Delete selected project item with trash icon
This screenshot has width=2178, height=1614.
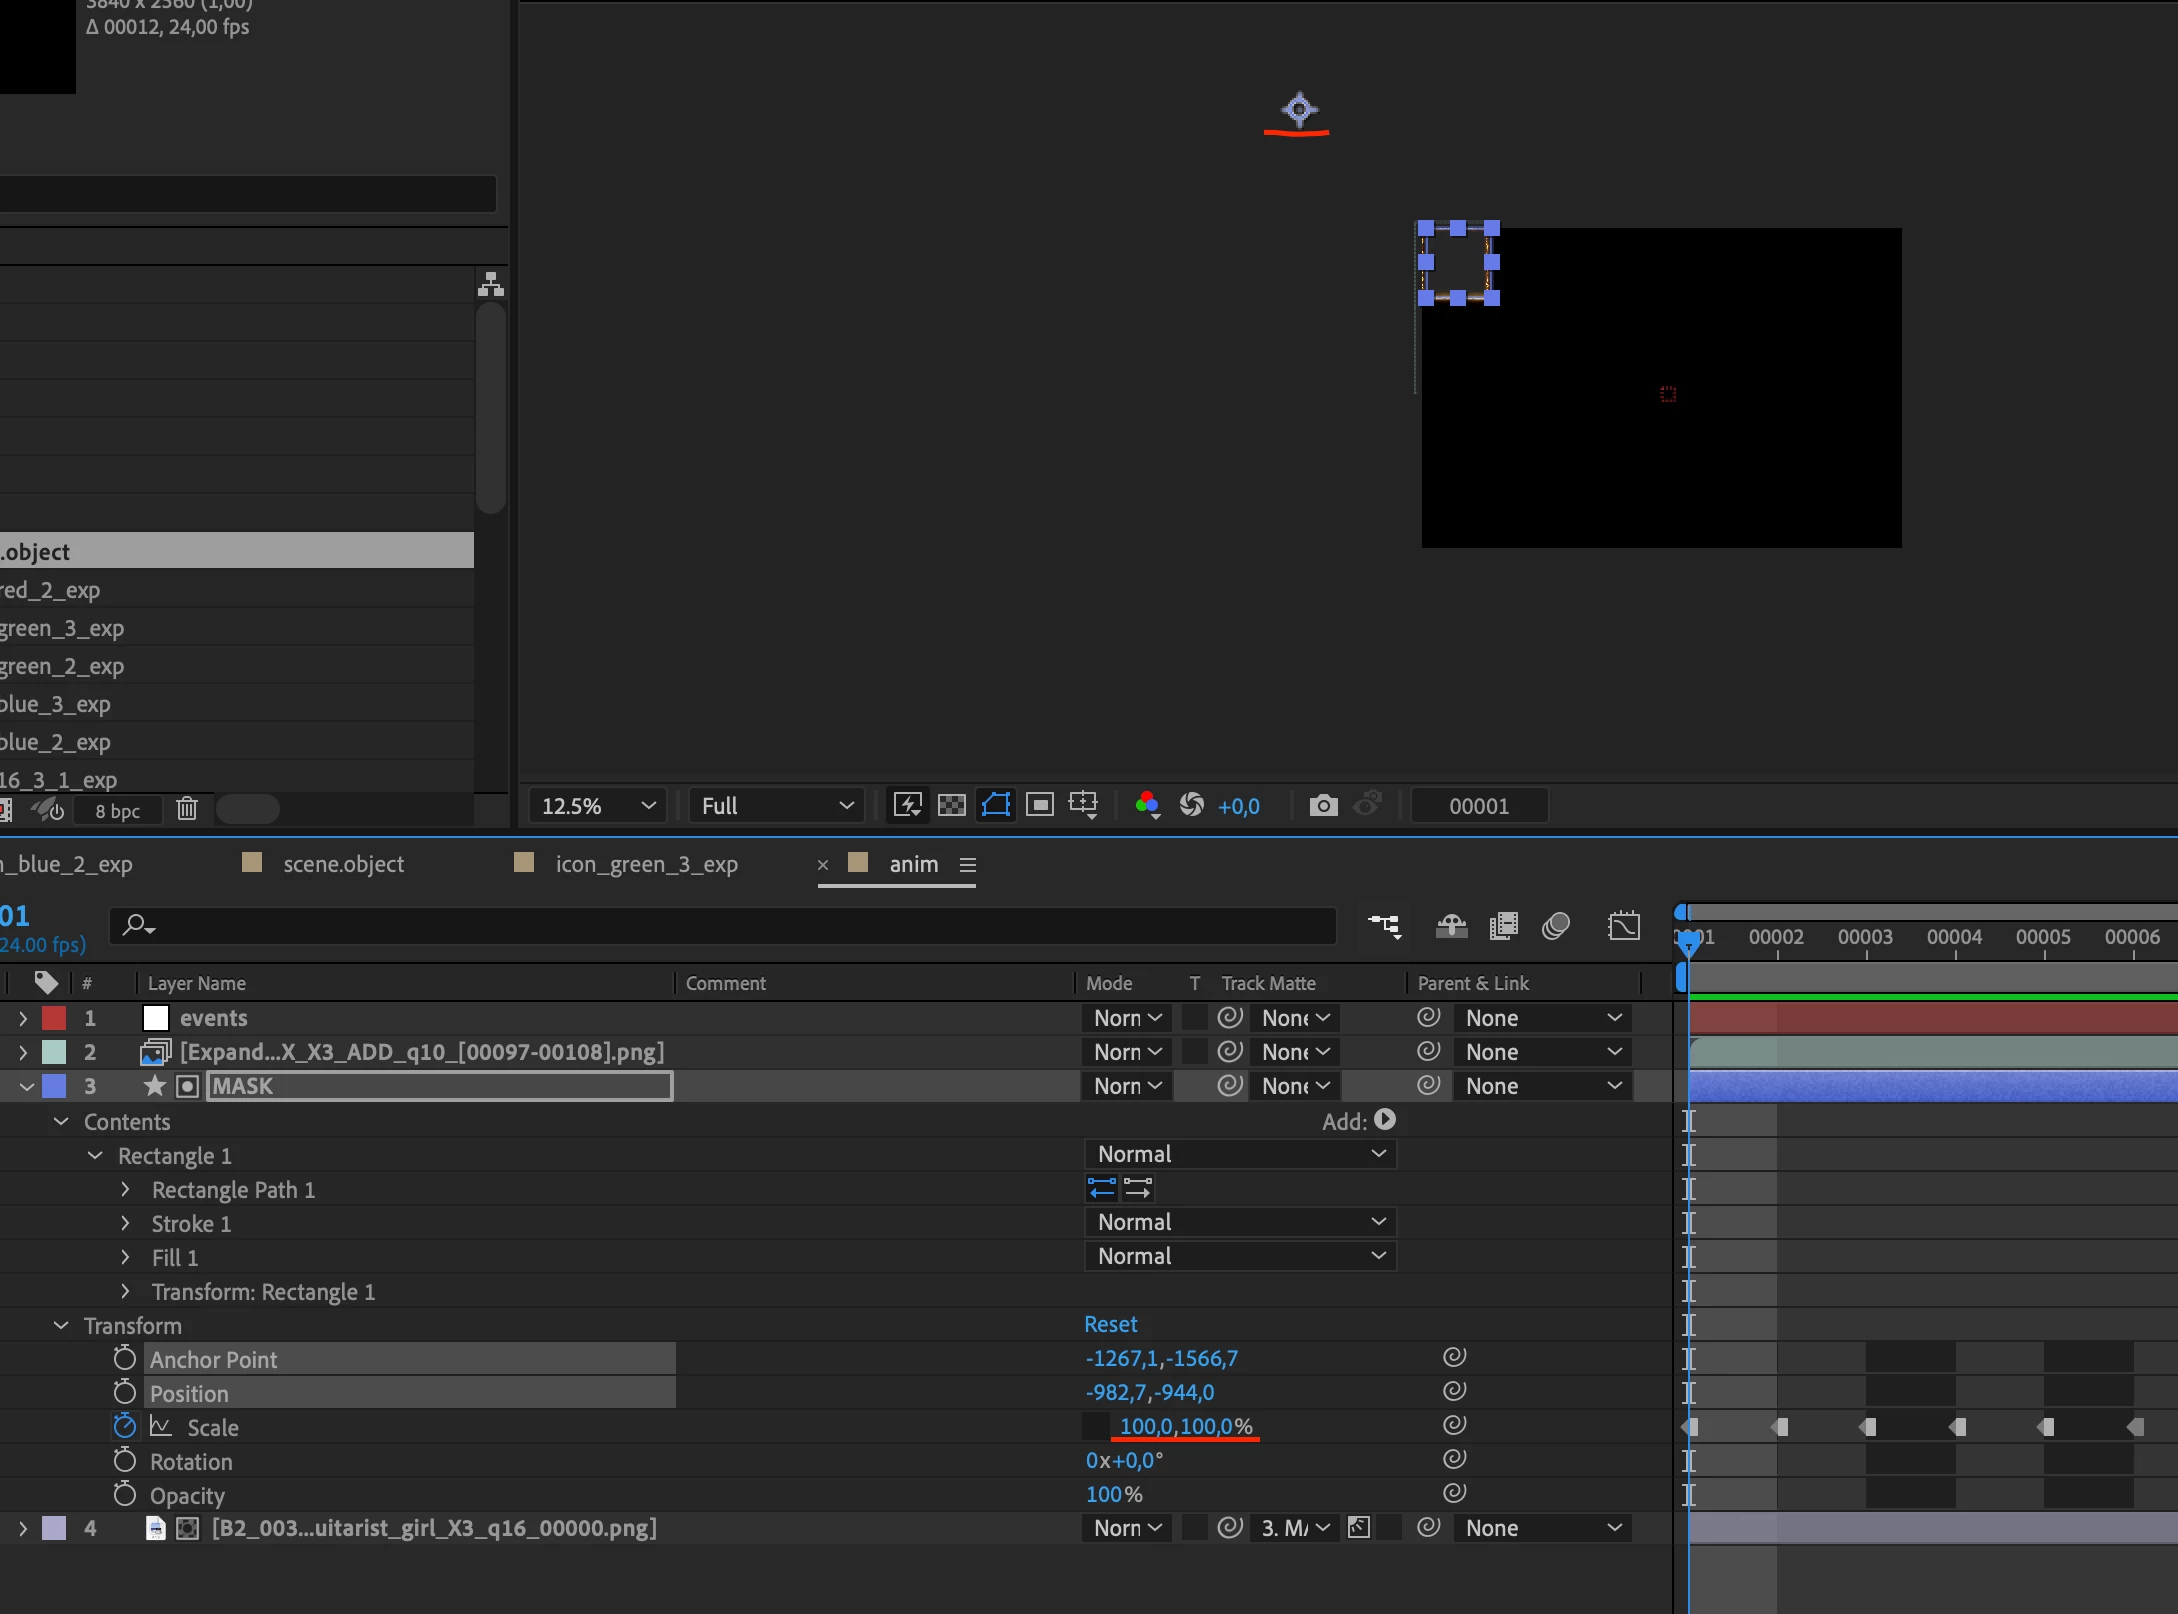pyautogui.click(x=187, y=809)
